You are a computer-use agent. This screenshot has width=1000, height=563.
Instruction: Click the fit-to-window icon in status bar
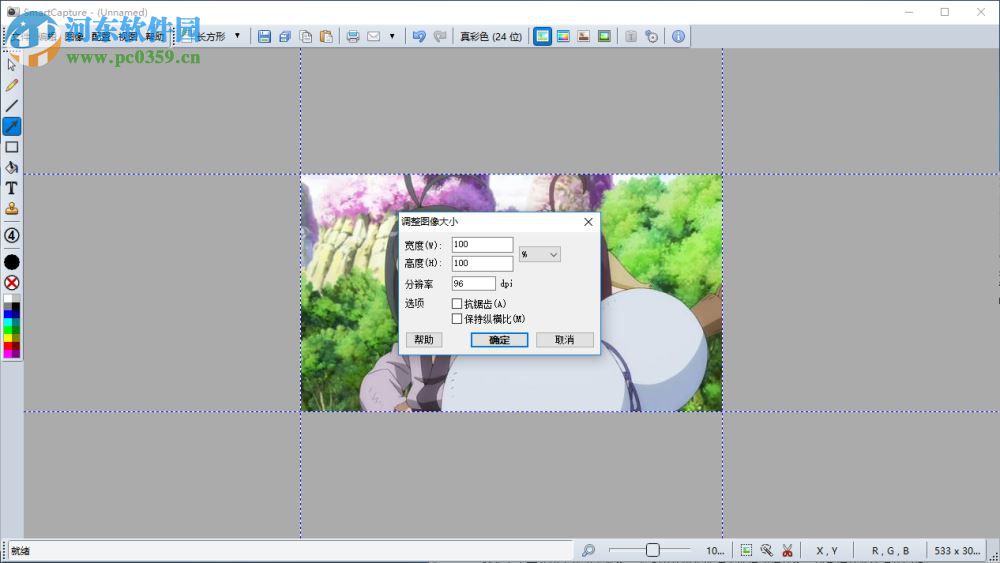tap(746, 550)
